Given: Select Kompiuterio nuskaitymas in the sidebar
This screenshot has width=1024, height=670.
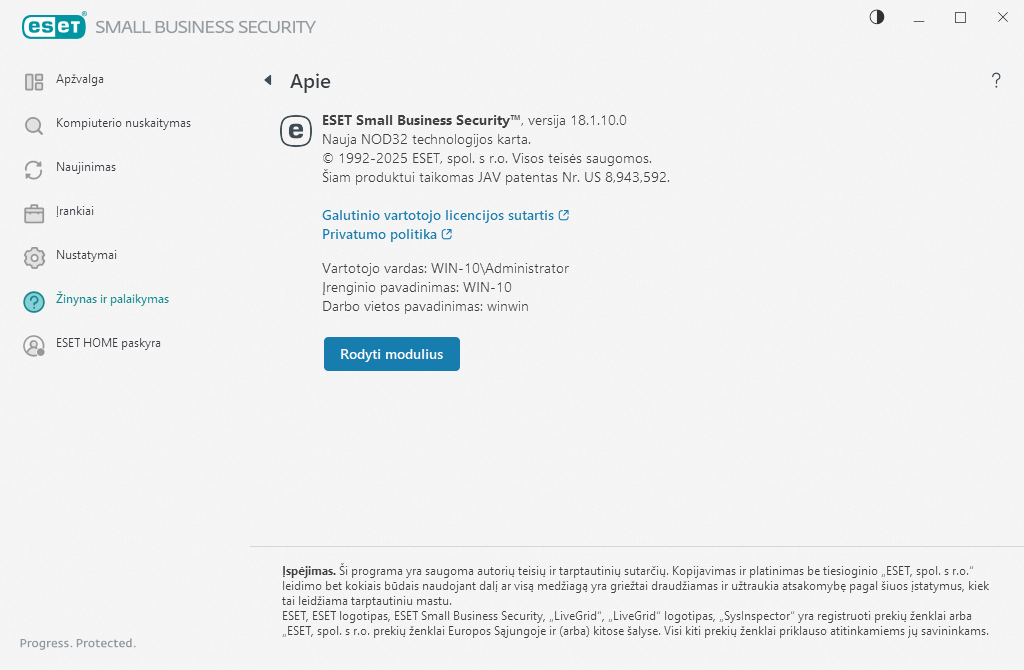Looking at the screenshot, I should [x=123, y=123].
